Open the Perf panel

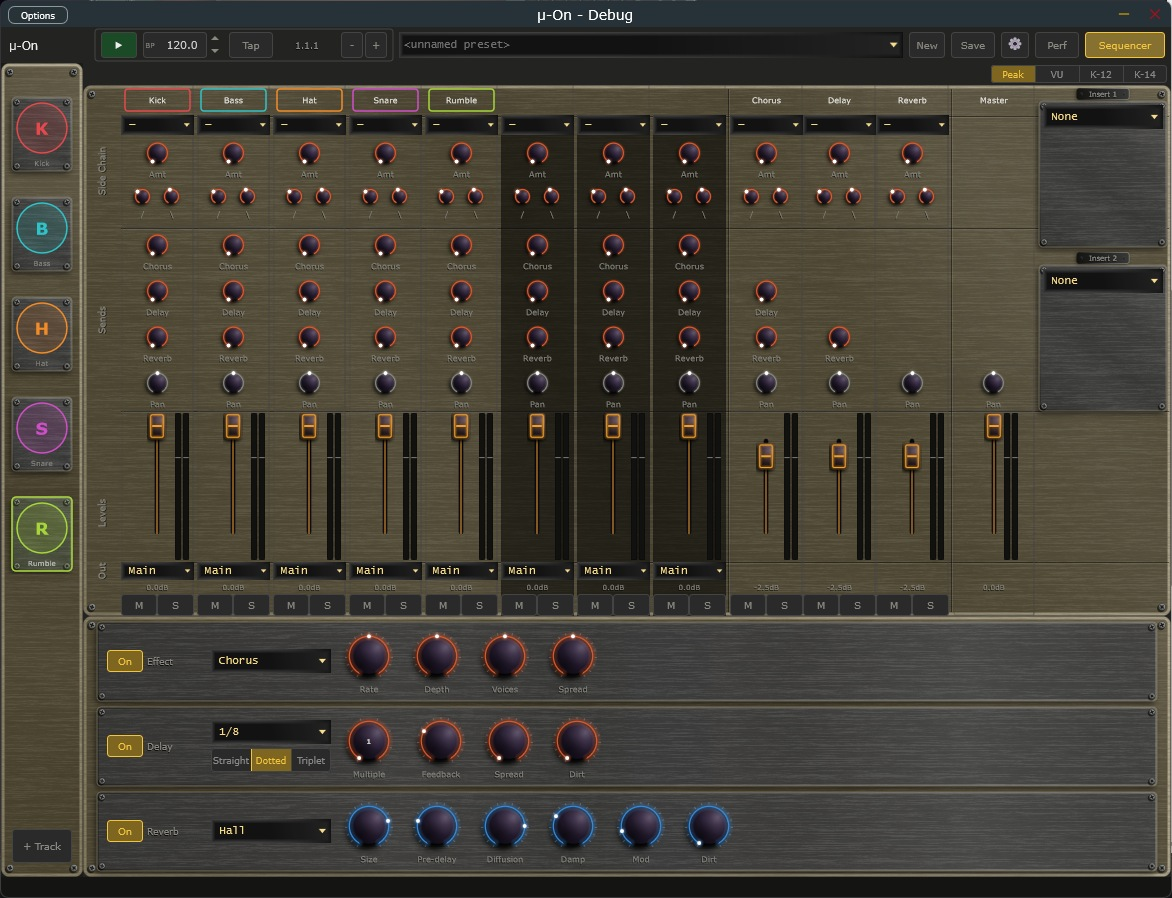[x=1057, y=45]
